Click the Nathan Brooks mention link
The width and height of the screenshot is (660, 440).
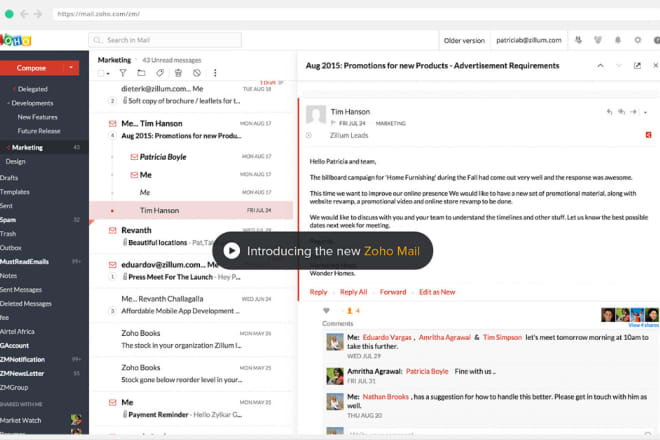tap(386, 397)
